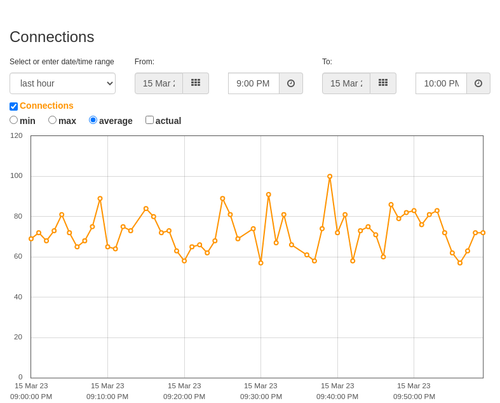Select the max radio button
The image size is (500, 403).
pyautogui.click(x=52, y=120)
